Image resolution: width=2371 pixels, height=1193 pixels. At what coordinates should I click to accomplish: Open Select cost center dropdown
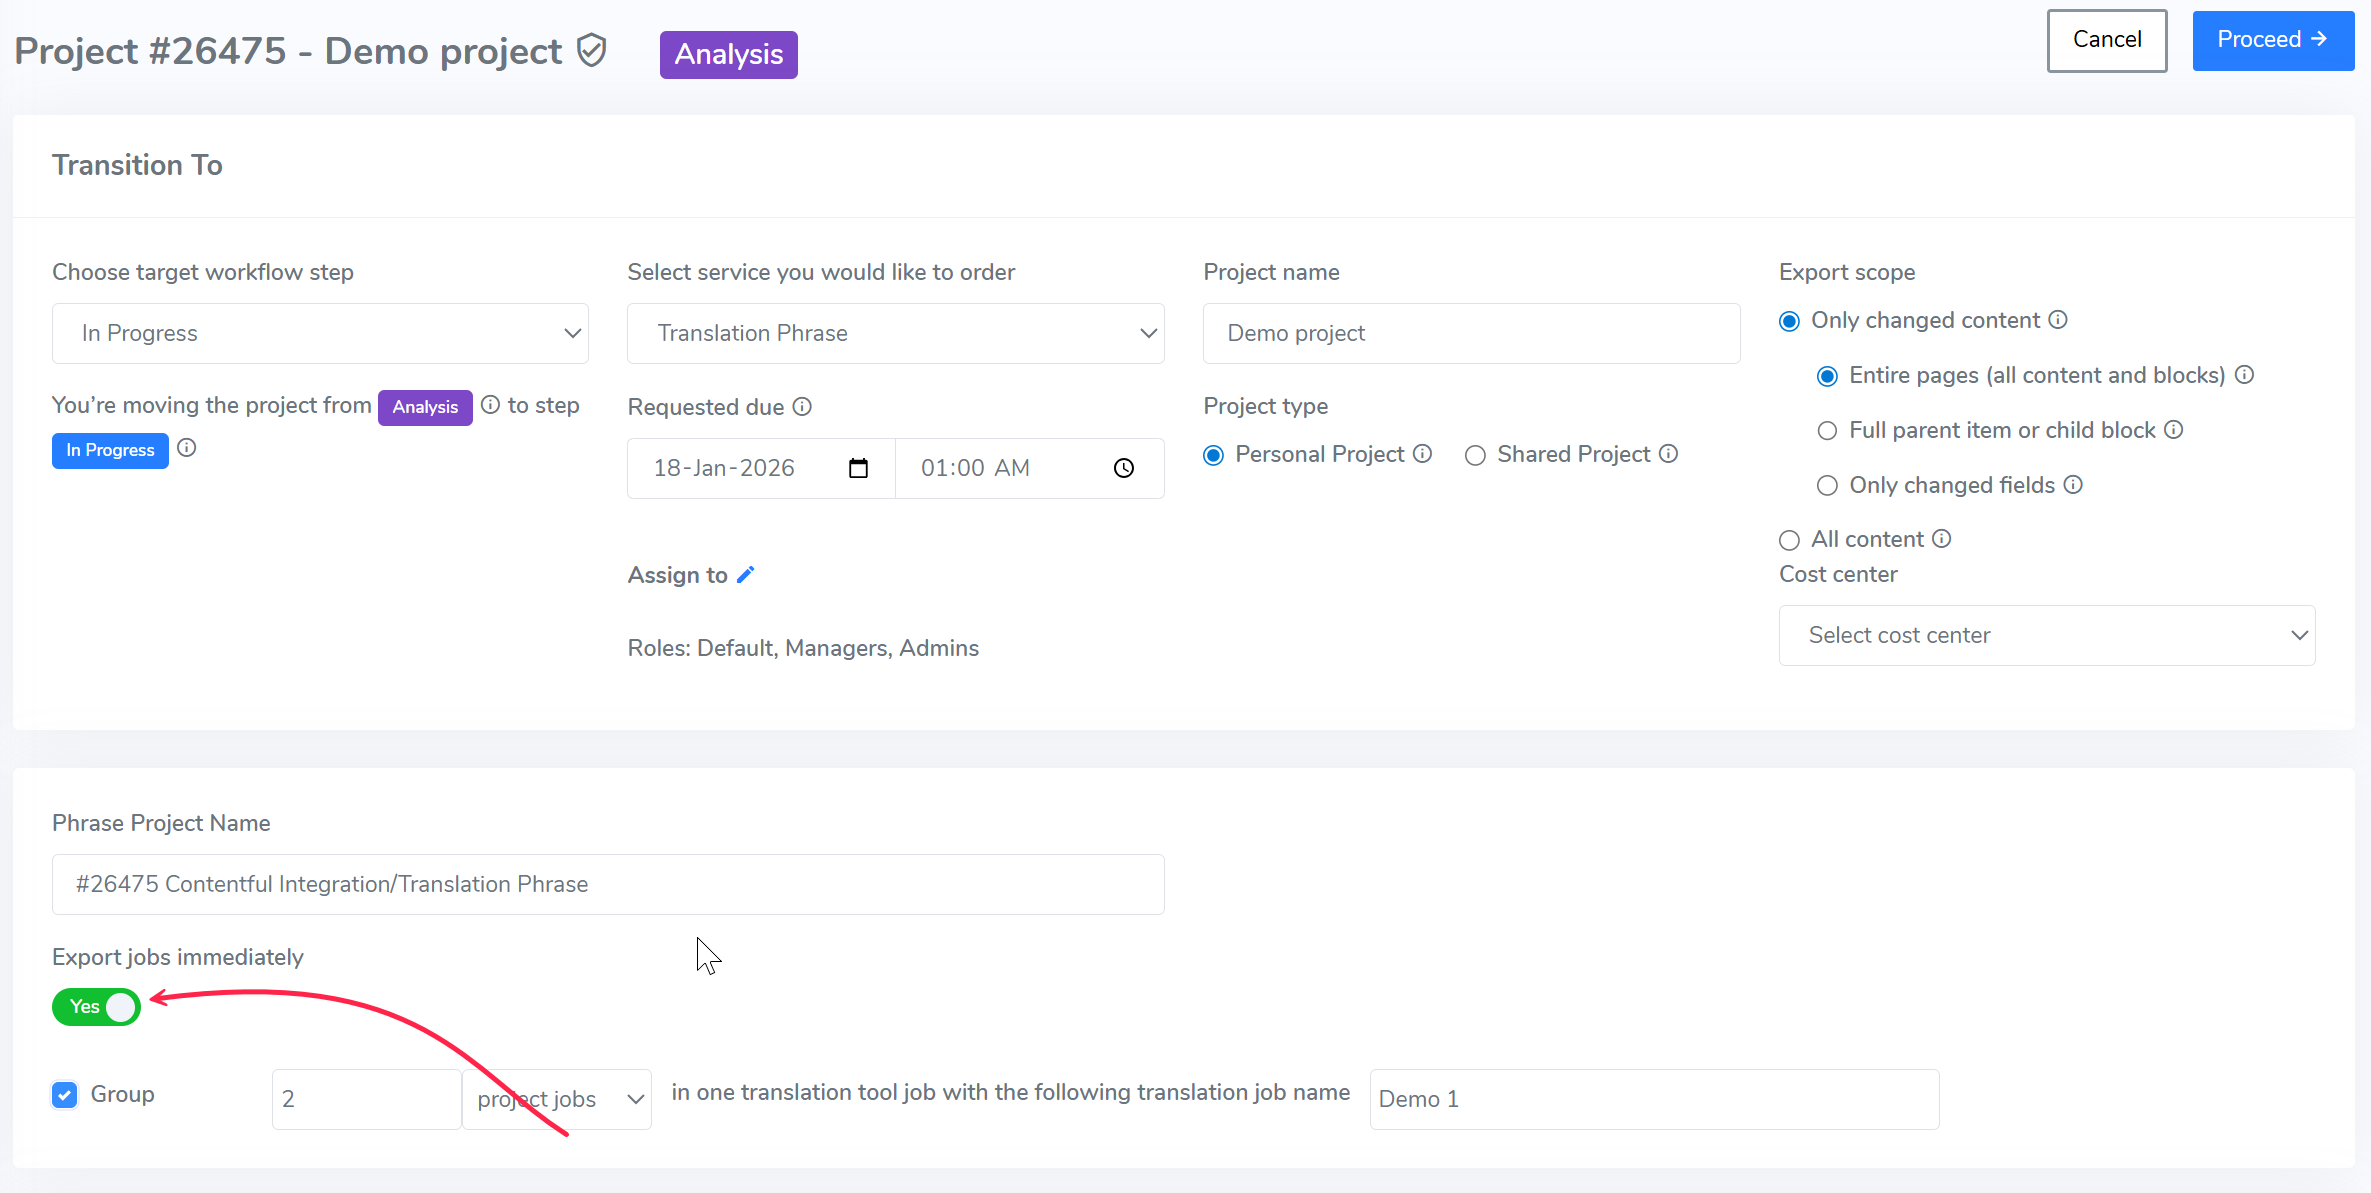[2046, 635]
